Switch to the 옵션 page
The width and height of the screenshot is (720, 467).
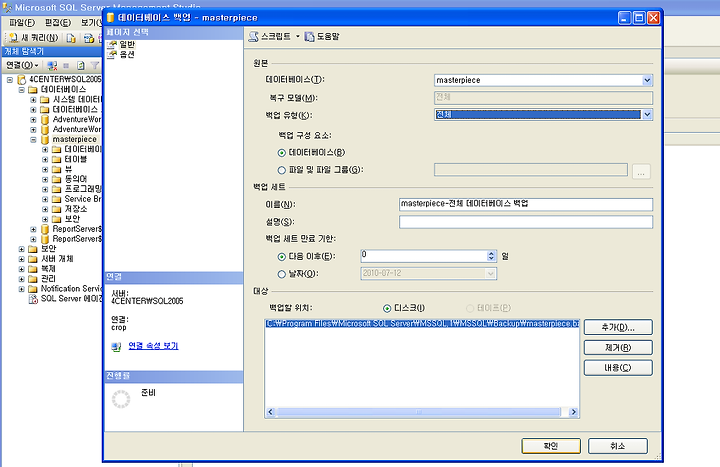tap(127, 54)
